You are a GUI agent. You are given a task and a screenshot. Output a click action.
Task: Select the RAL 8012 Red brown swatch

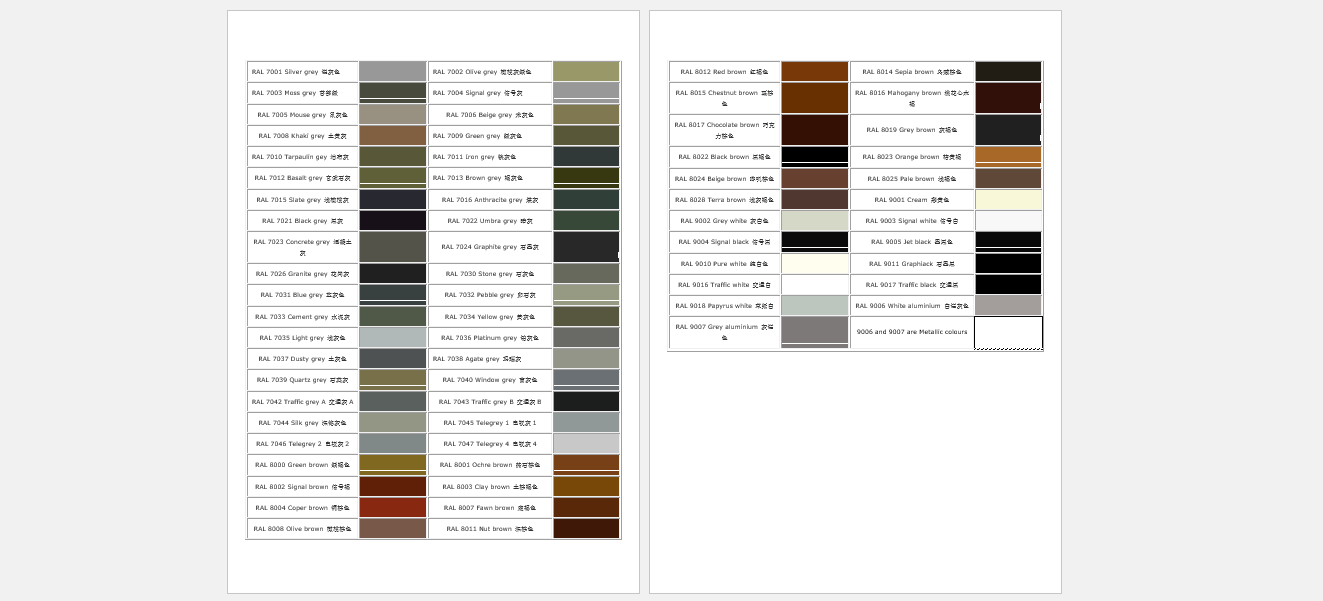(814, 72)
